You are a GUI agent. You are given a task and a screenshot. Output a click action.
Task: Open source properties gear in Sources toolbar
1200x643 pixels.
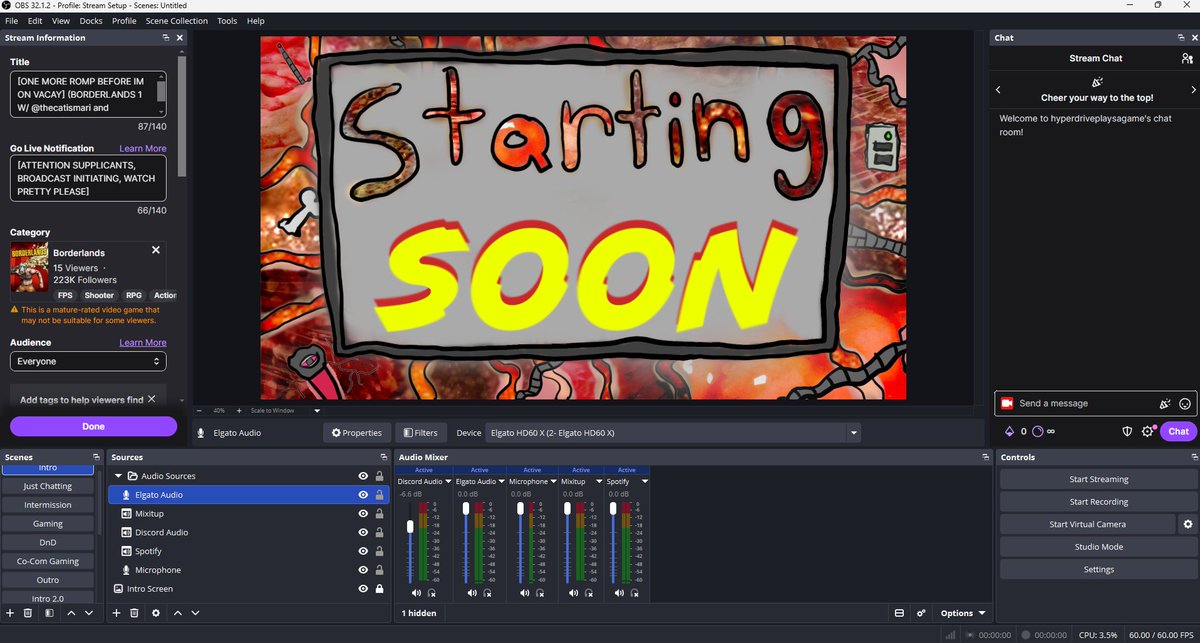pyautogui.click(x=155, y=612)
